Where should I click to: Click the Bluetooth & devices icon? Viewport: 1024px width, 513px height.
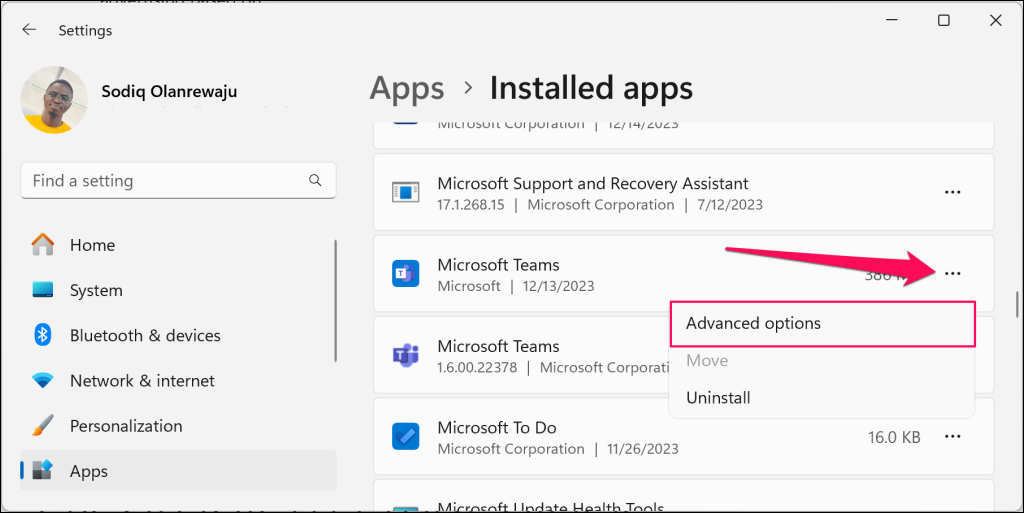coord(42,335)
